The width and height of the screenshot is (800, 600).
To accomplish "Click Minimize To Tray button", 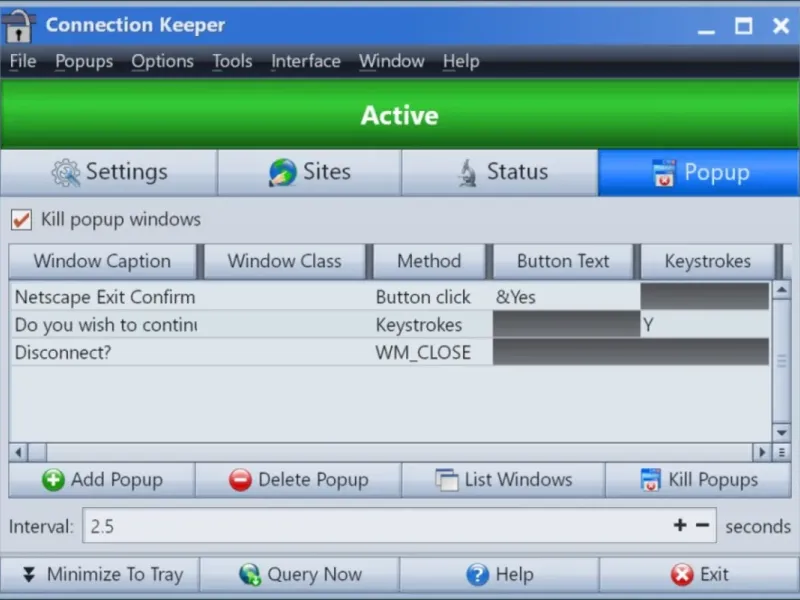I will 101,574.
